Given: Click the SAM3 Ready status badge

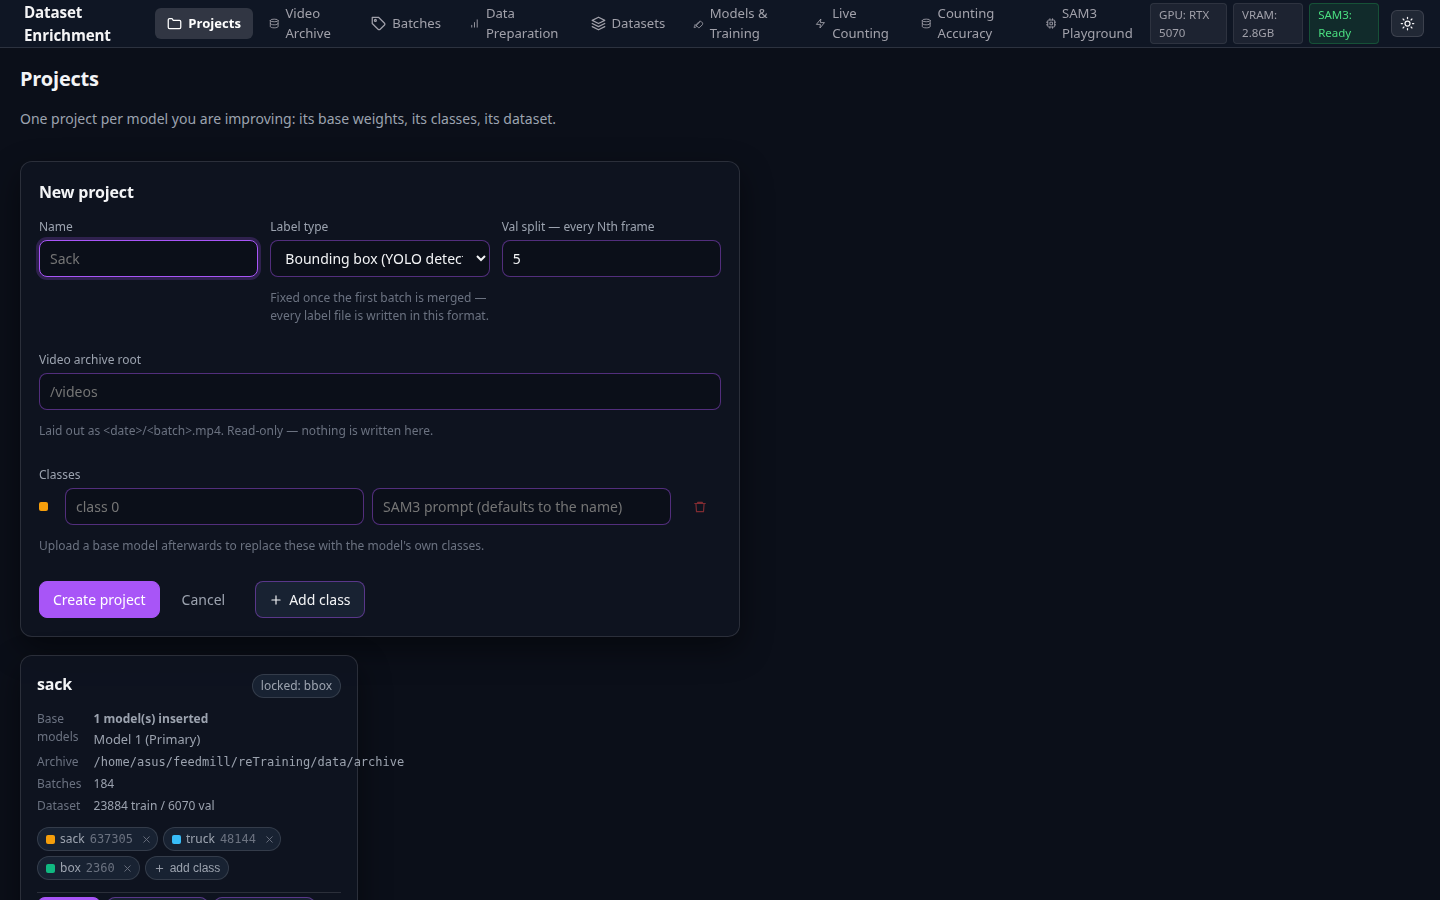Looking at the screenshot, I should coord(1343,24).
